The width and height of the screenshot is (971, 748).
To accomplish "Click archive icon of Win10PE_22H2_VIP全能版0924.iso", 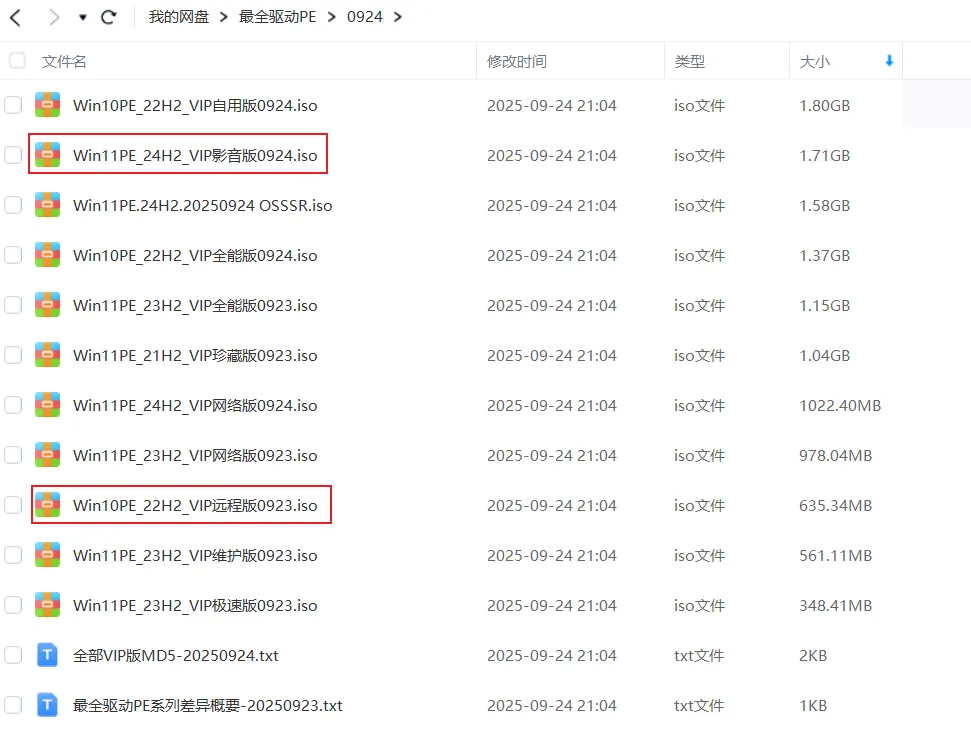I will 47,254.
